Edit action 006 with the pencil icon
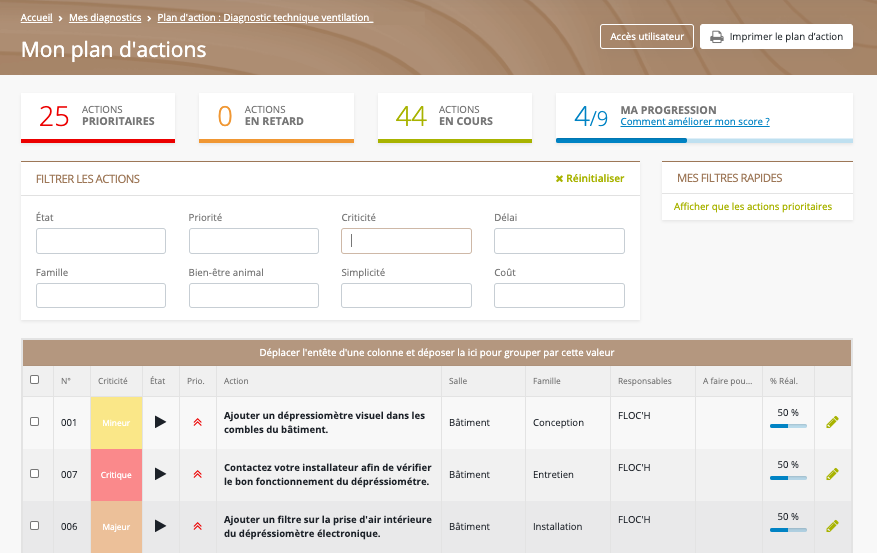 pos(832,526)
